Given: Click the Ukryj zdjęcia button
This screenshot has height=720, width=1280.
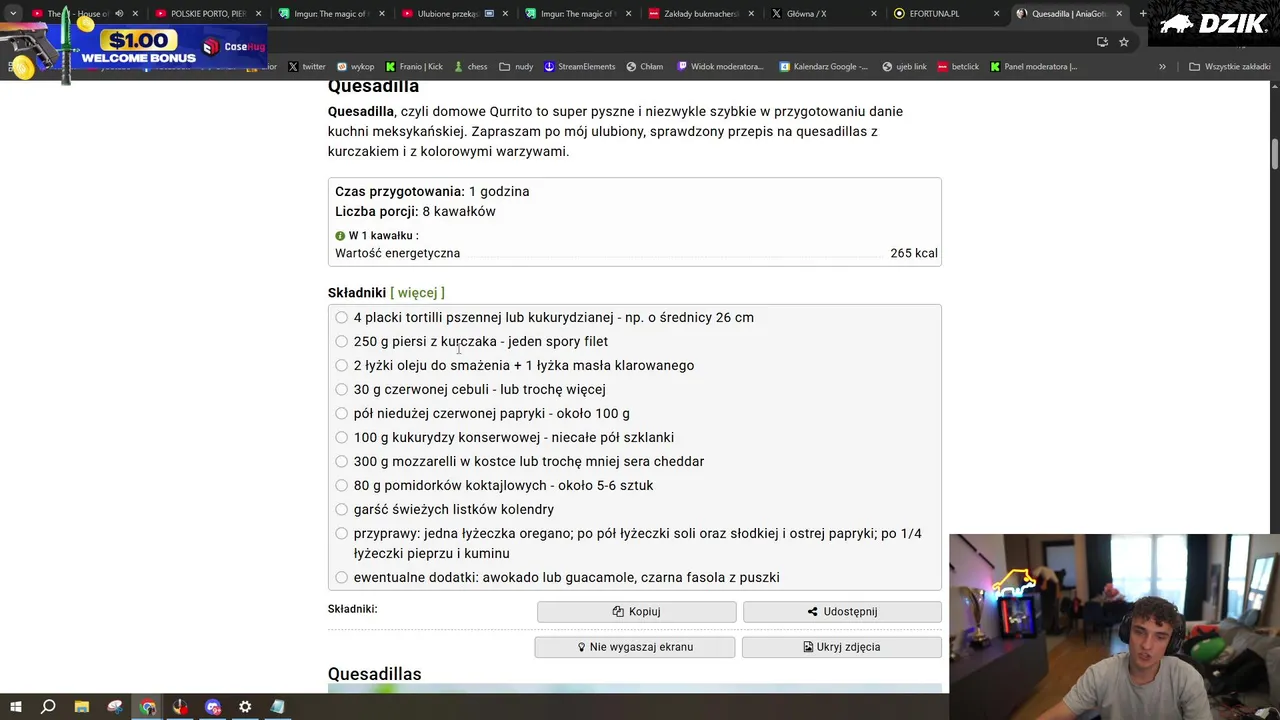Looking at the screenshot, I should pyautogui.click(x=842, y=647).
